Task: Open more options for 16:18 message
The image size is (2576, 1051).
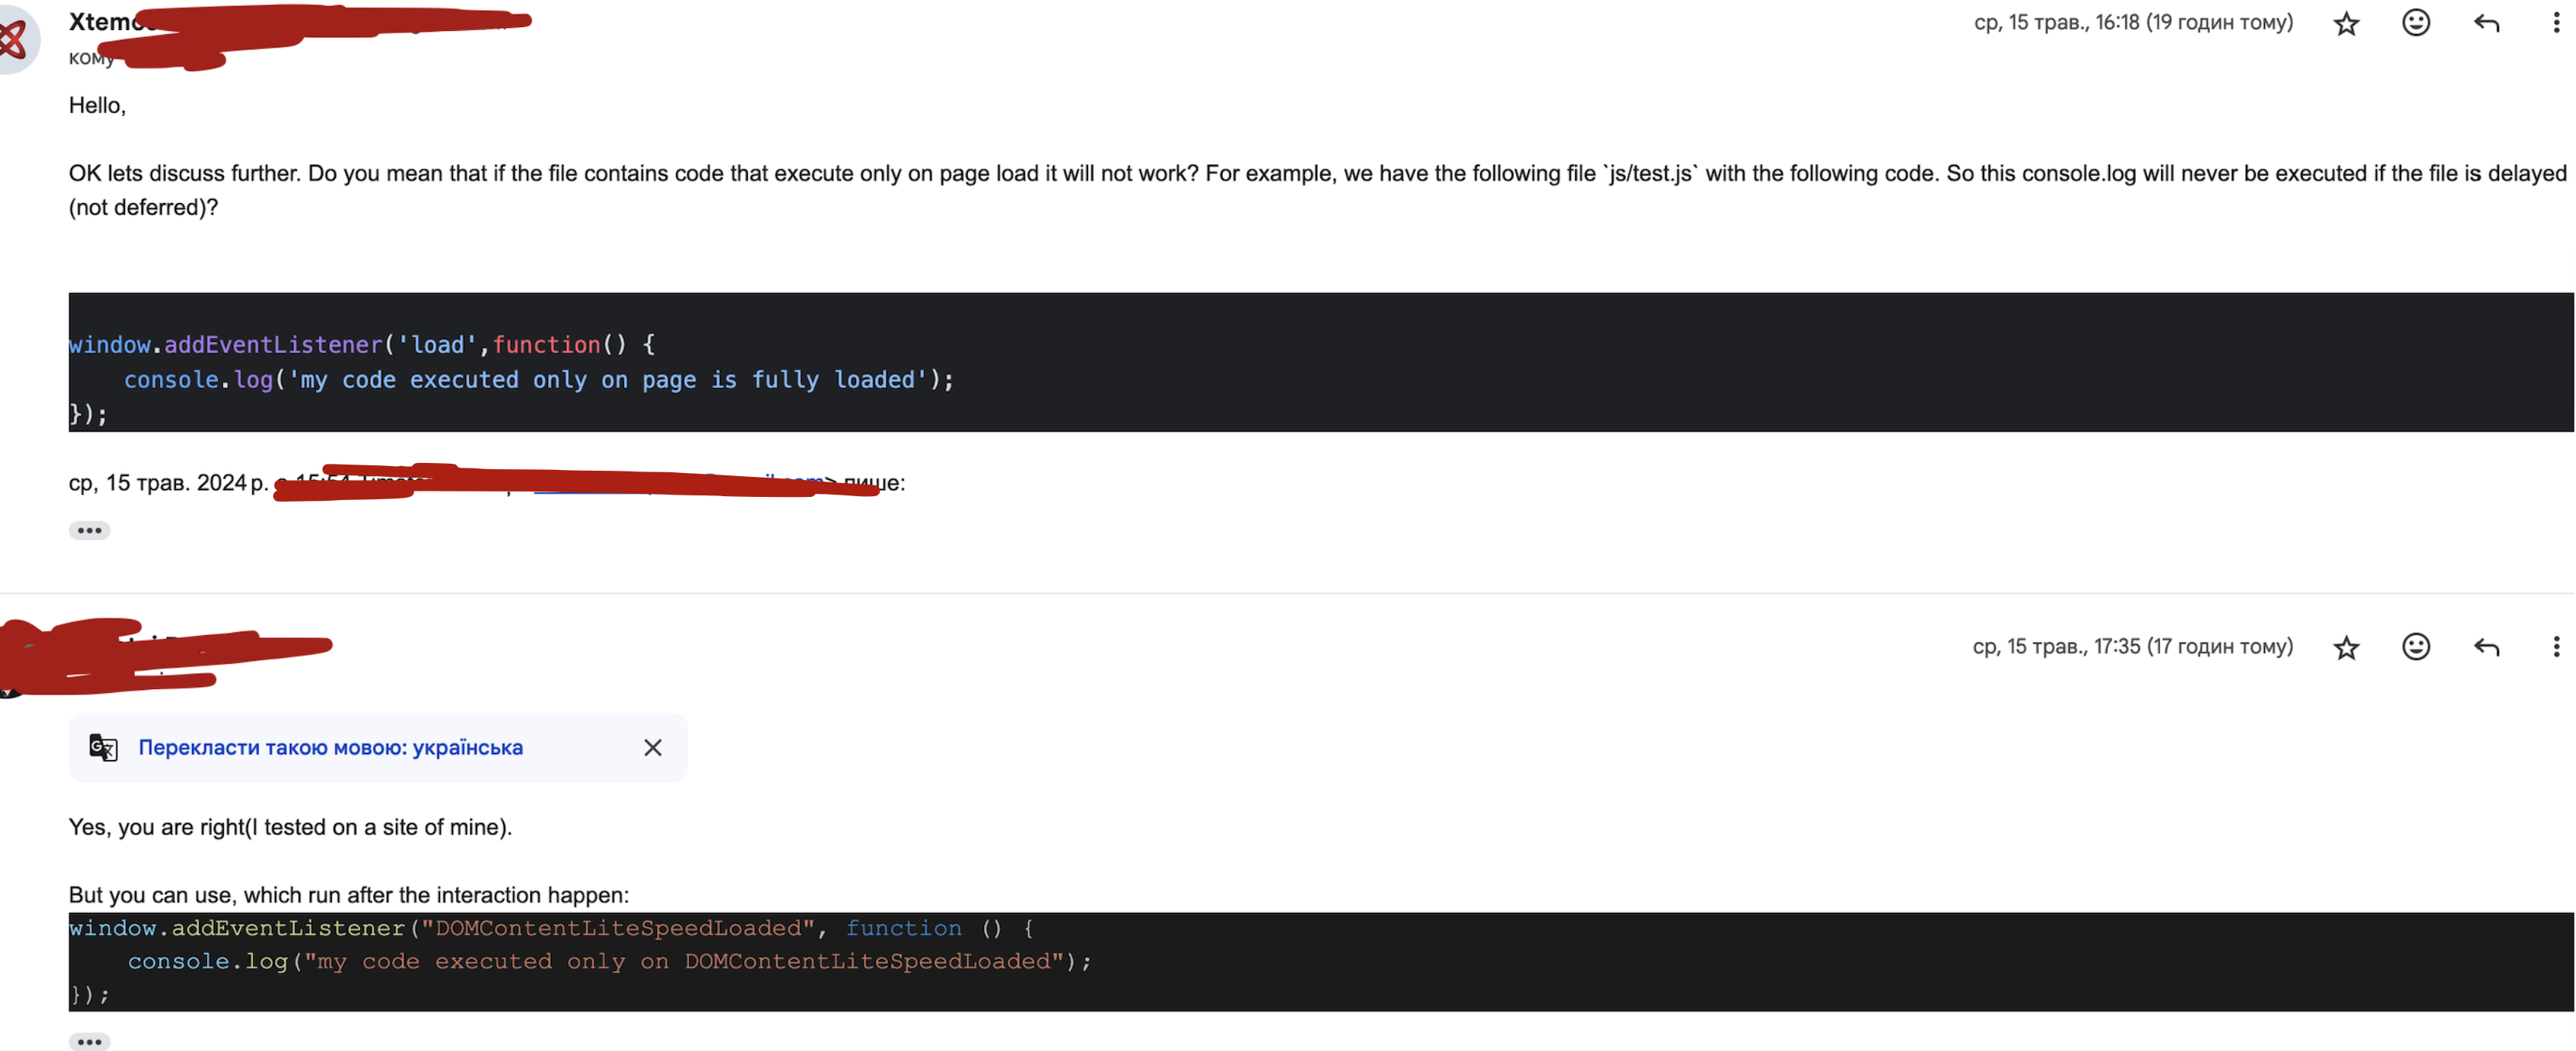Action: click(2556, 23)
